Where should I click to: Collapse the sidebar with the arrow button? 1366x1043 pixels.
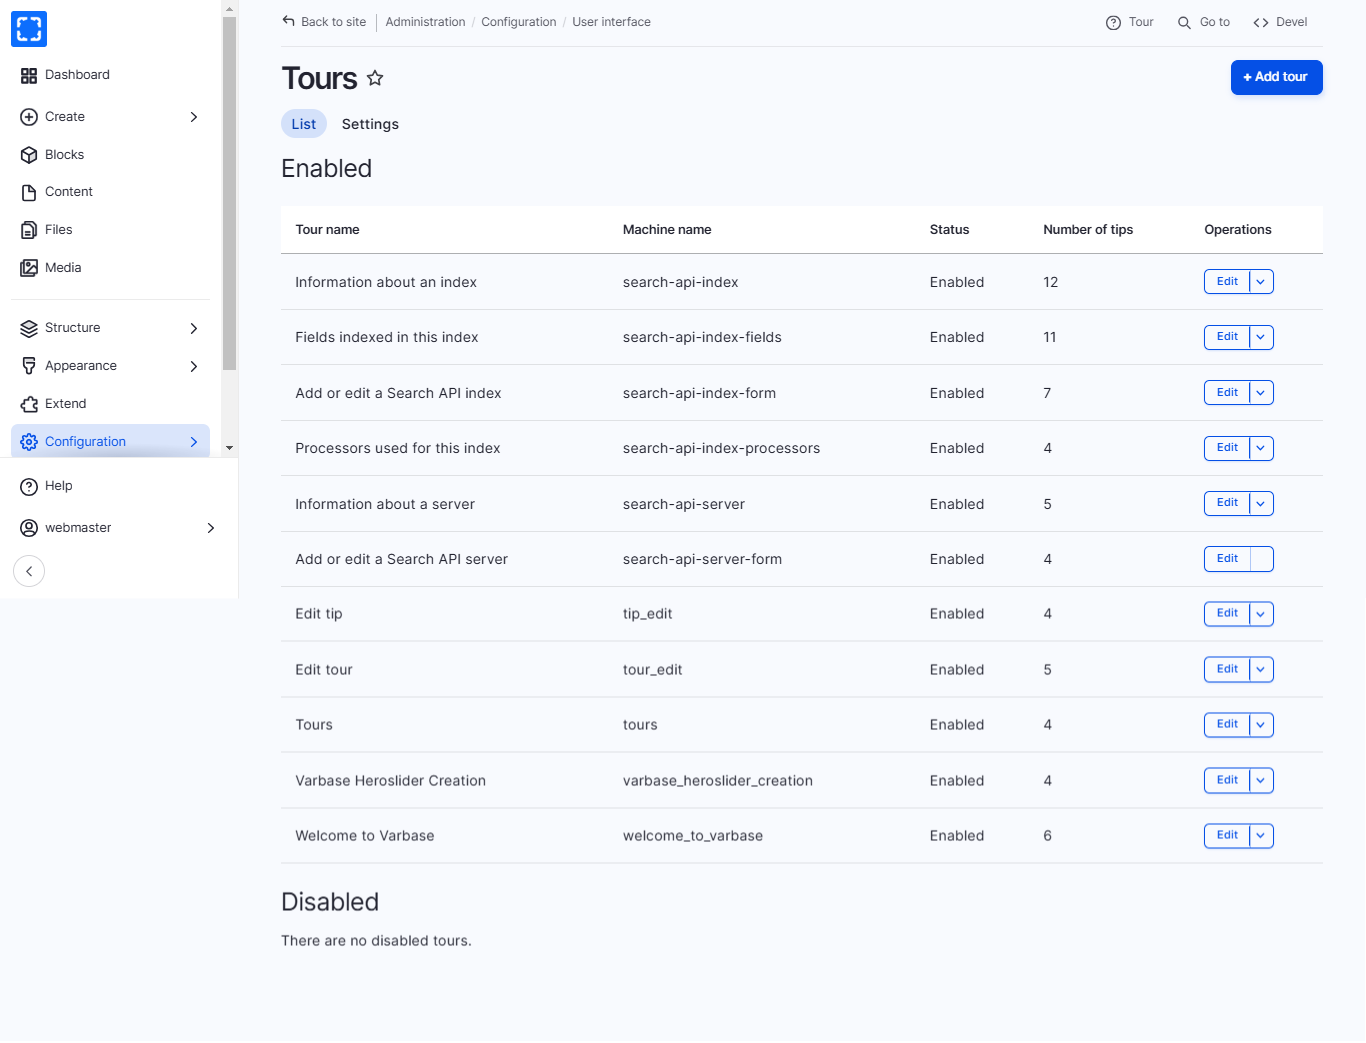(x=29, y=571)
